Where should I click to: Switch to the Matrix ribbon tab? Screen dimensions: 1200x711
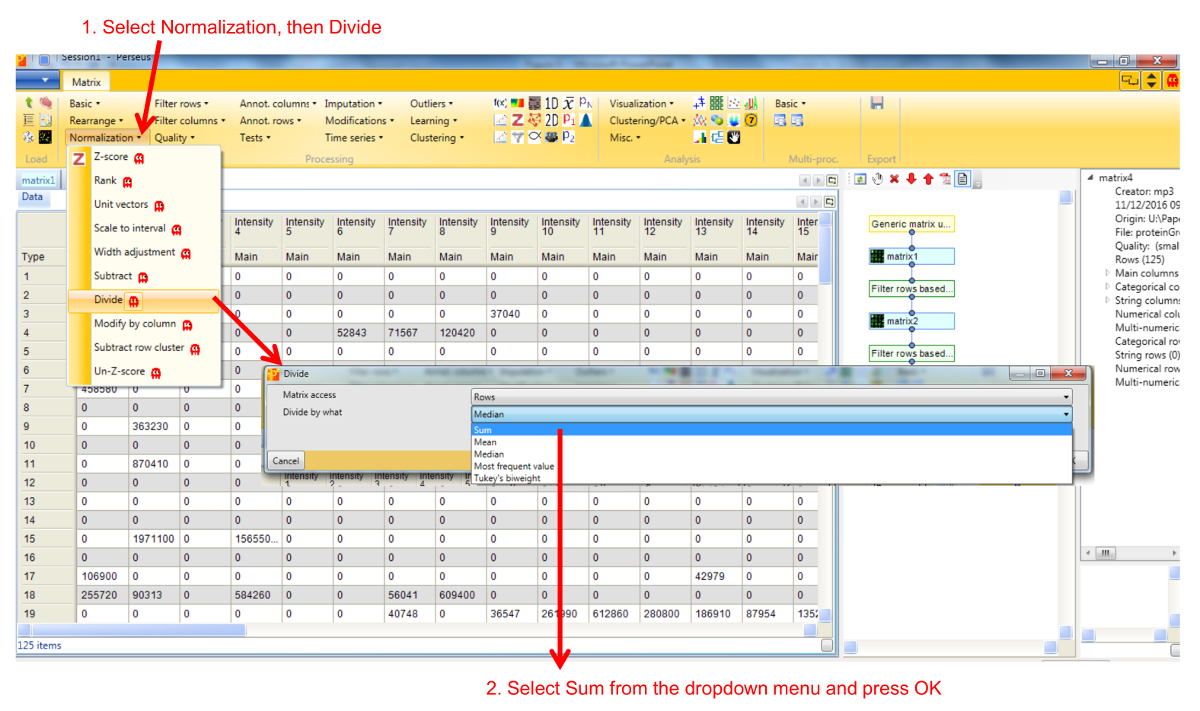[x=86, y=82]
